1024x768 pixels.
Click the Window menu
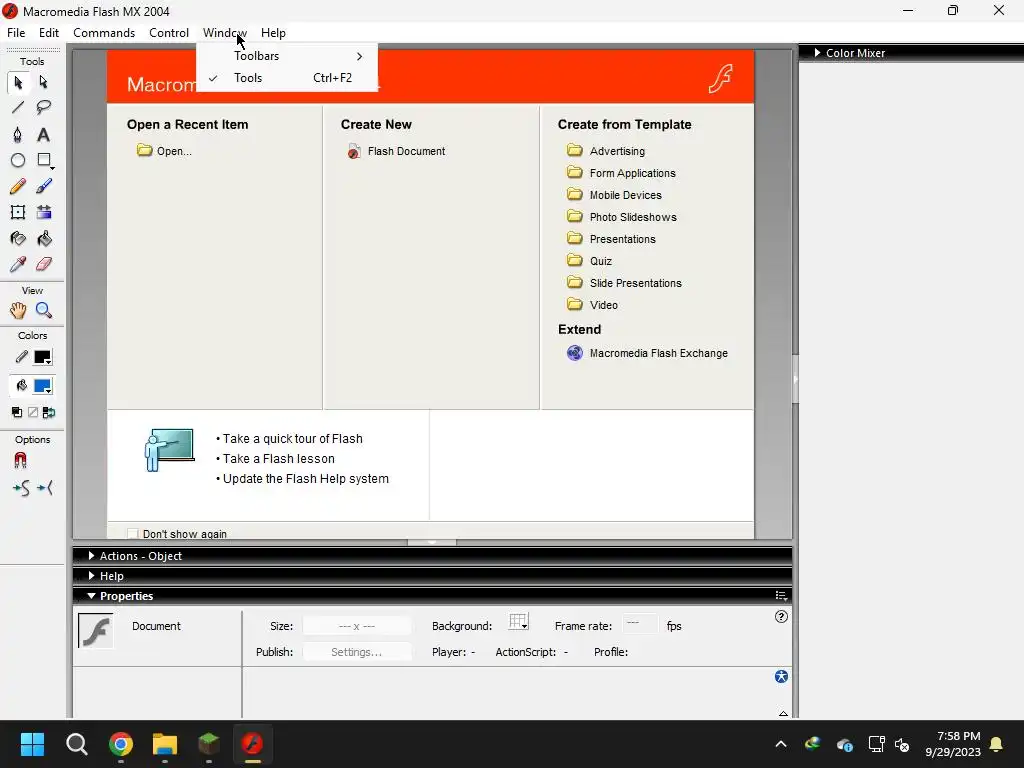[225, 33]
